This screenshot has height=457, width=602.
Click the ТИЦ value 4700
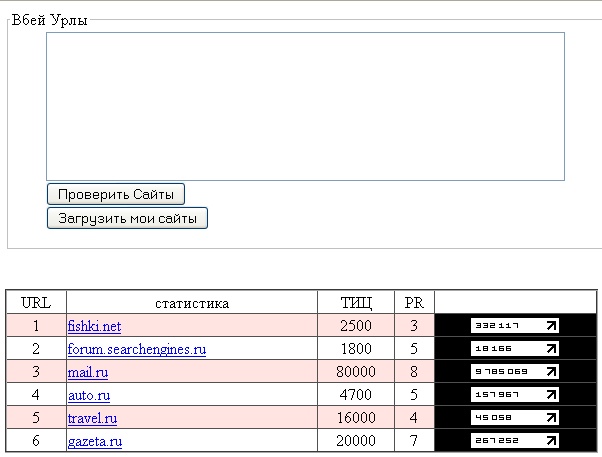point(356,395)
